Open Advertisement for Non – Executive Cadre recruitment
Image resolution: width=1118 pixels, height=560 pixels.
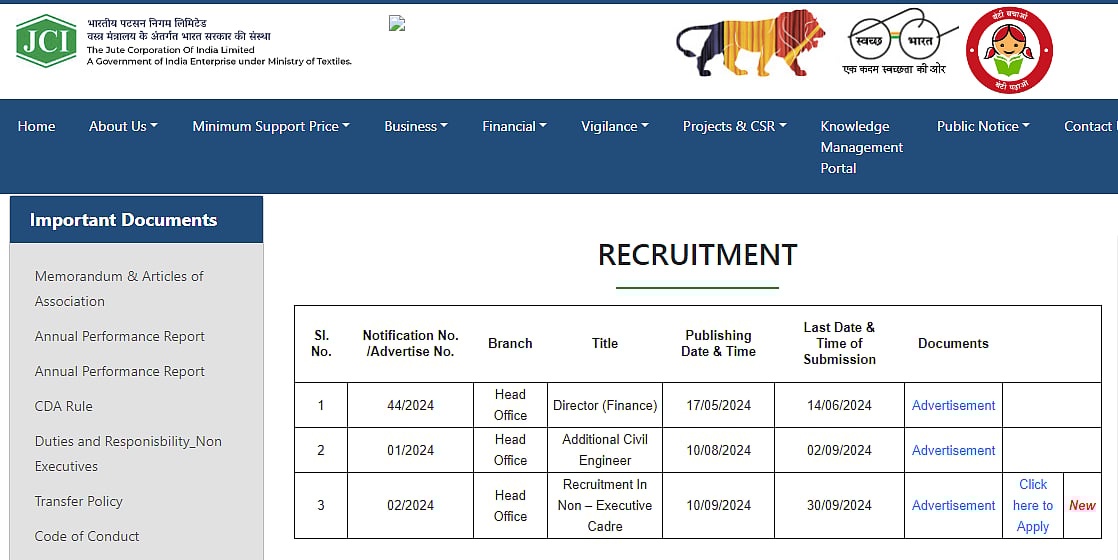click(x=953, y=505)
